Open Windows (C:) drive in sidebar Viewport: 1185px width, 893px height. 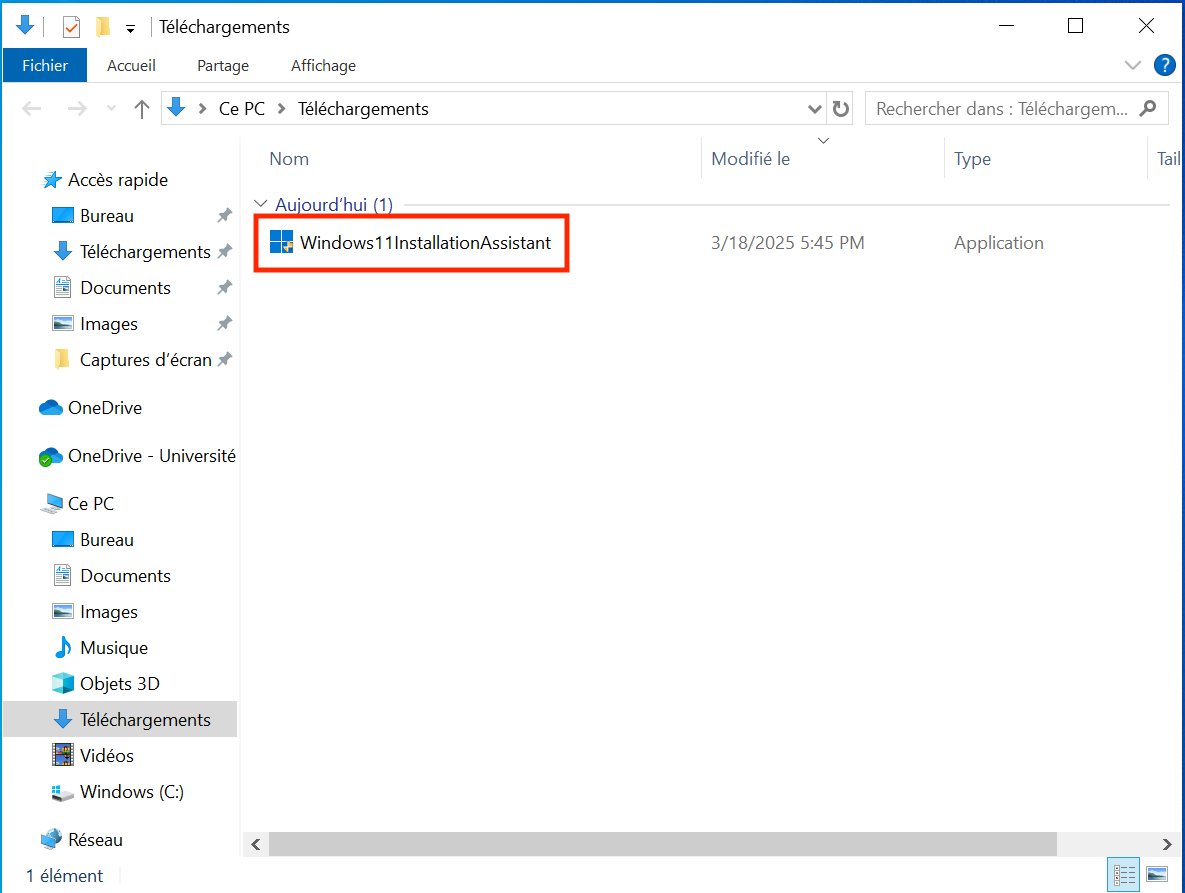pos(131,792)
